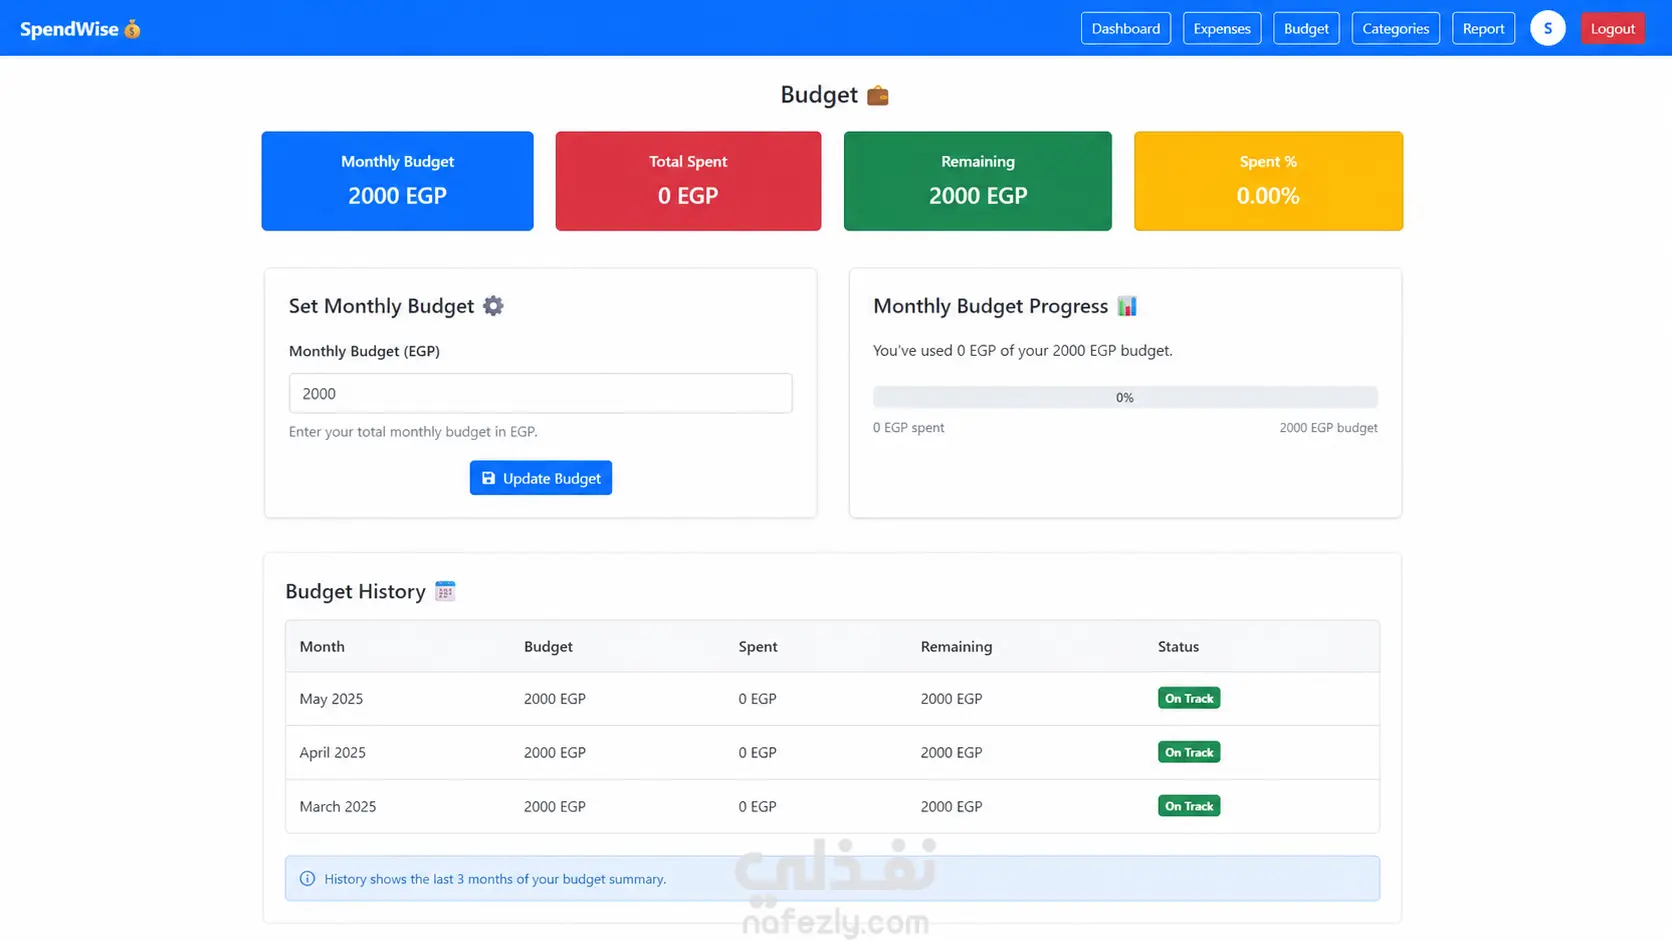Screen dimensions: 1672x941
Task: Click the 0% budget progress bar
Action: [1125, 397]
